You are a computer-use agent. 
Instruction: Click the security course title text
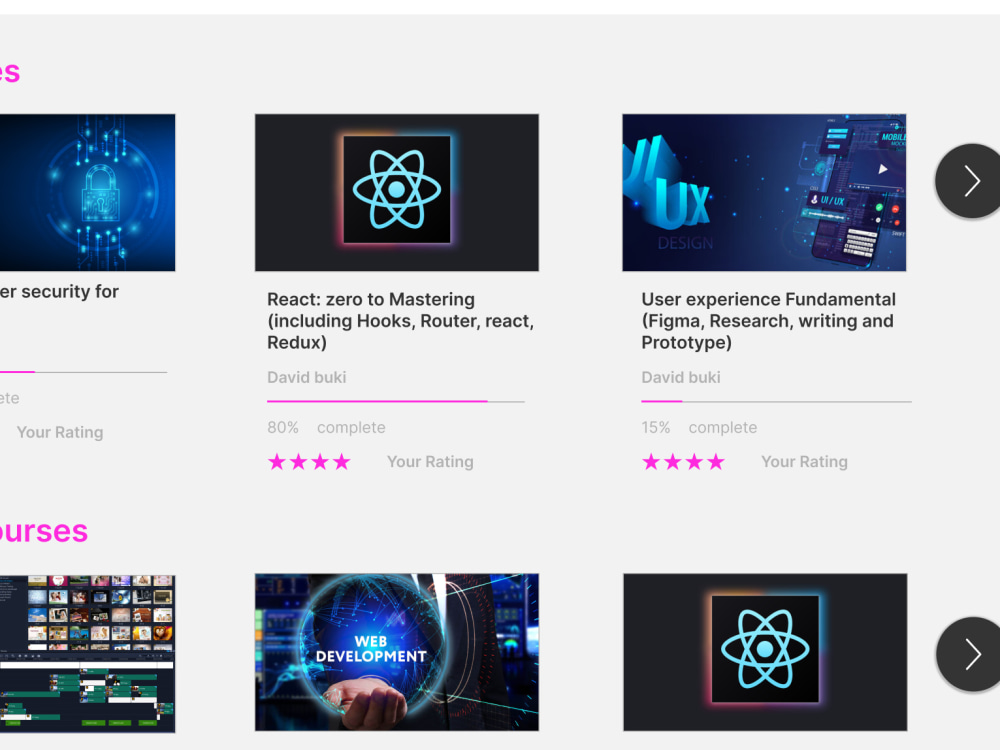59,291
